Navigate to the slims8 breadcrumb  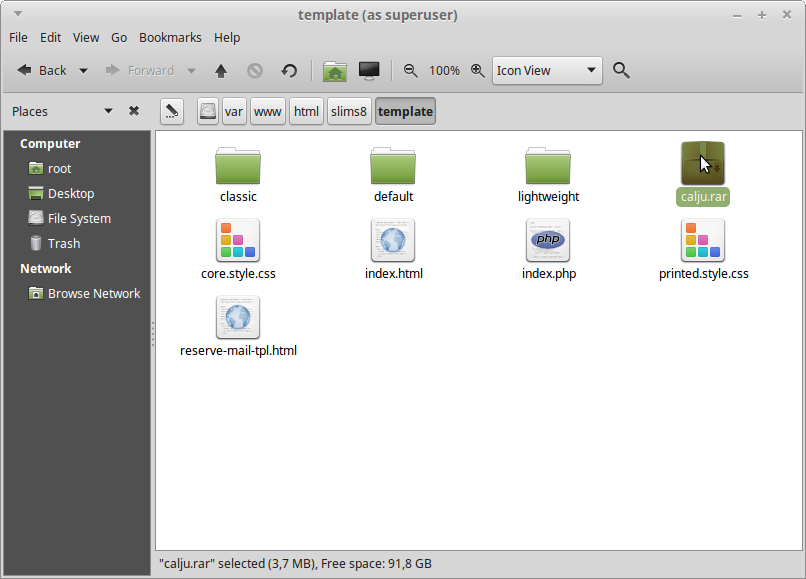[349, 111]
